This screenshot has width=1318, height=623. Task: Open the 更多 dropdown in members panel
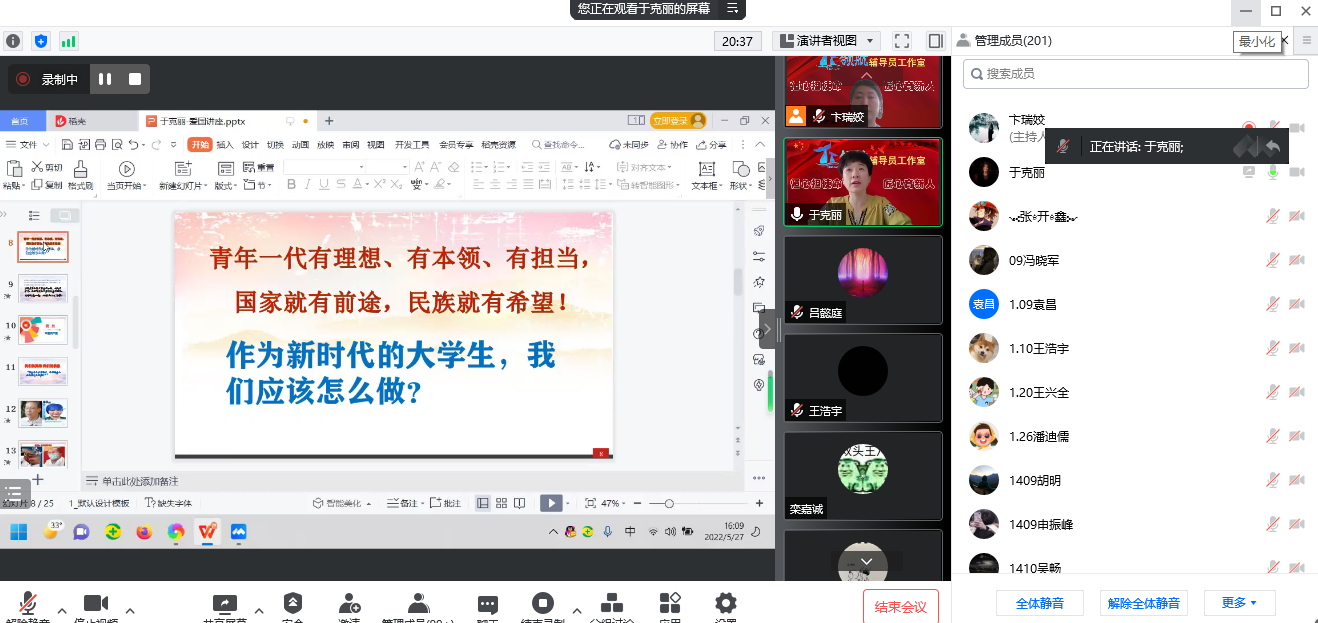pos(1238,603)
